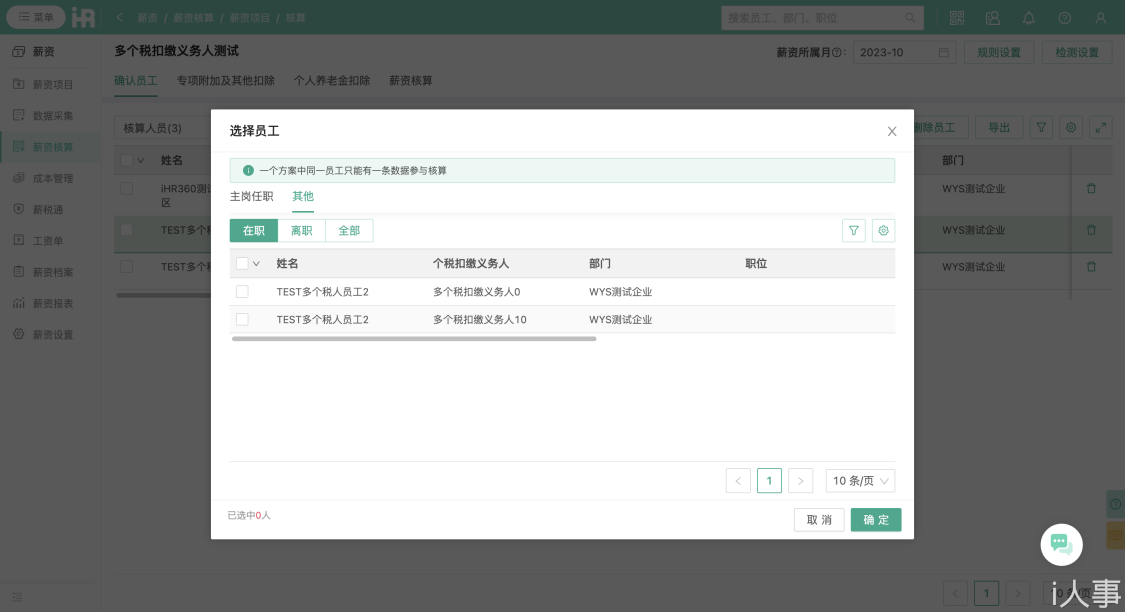This screenshot has width=1125, height=612.
Task: Tick the select-all checkbox in the dialog header
Action: [x=243, y=263]
